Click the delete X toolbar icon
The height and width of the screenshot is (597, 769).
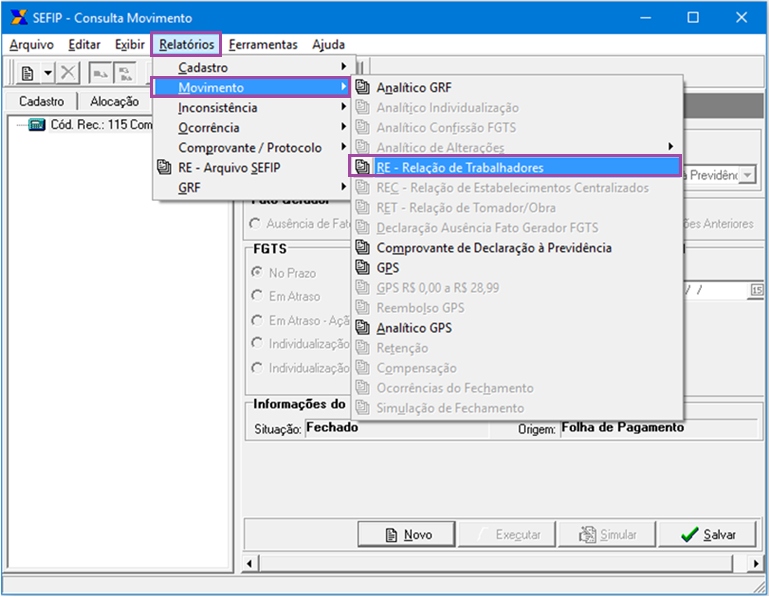click(68, 74)
